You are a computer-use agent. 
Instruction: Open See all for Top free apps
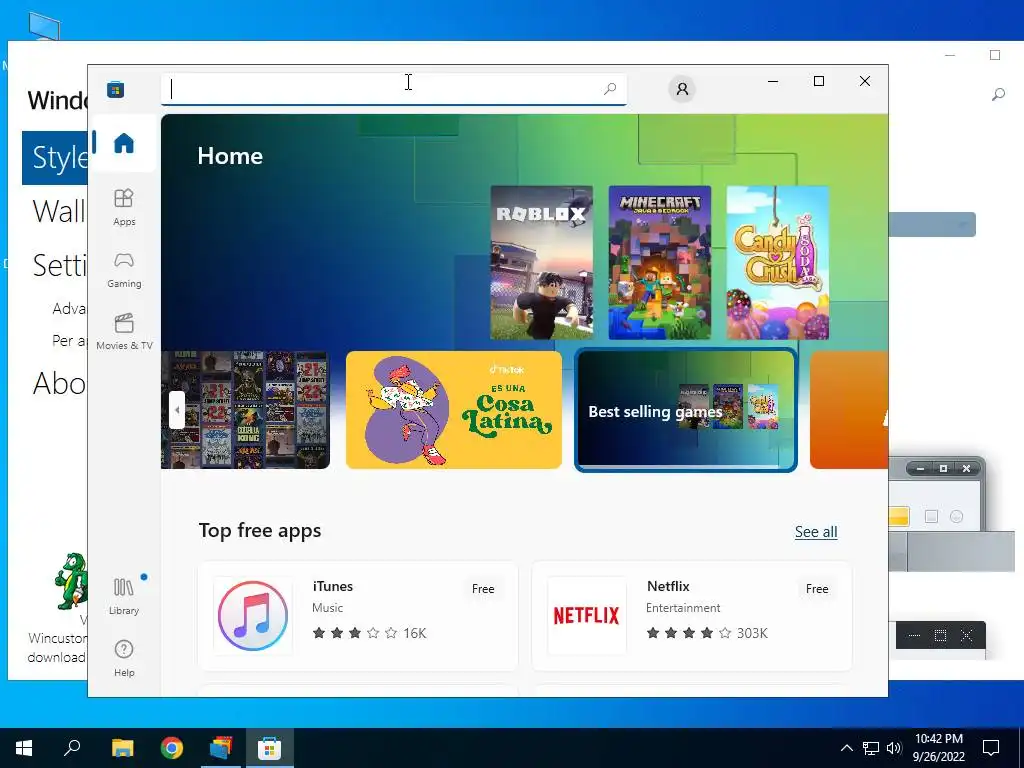816,532
